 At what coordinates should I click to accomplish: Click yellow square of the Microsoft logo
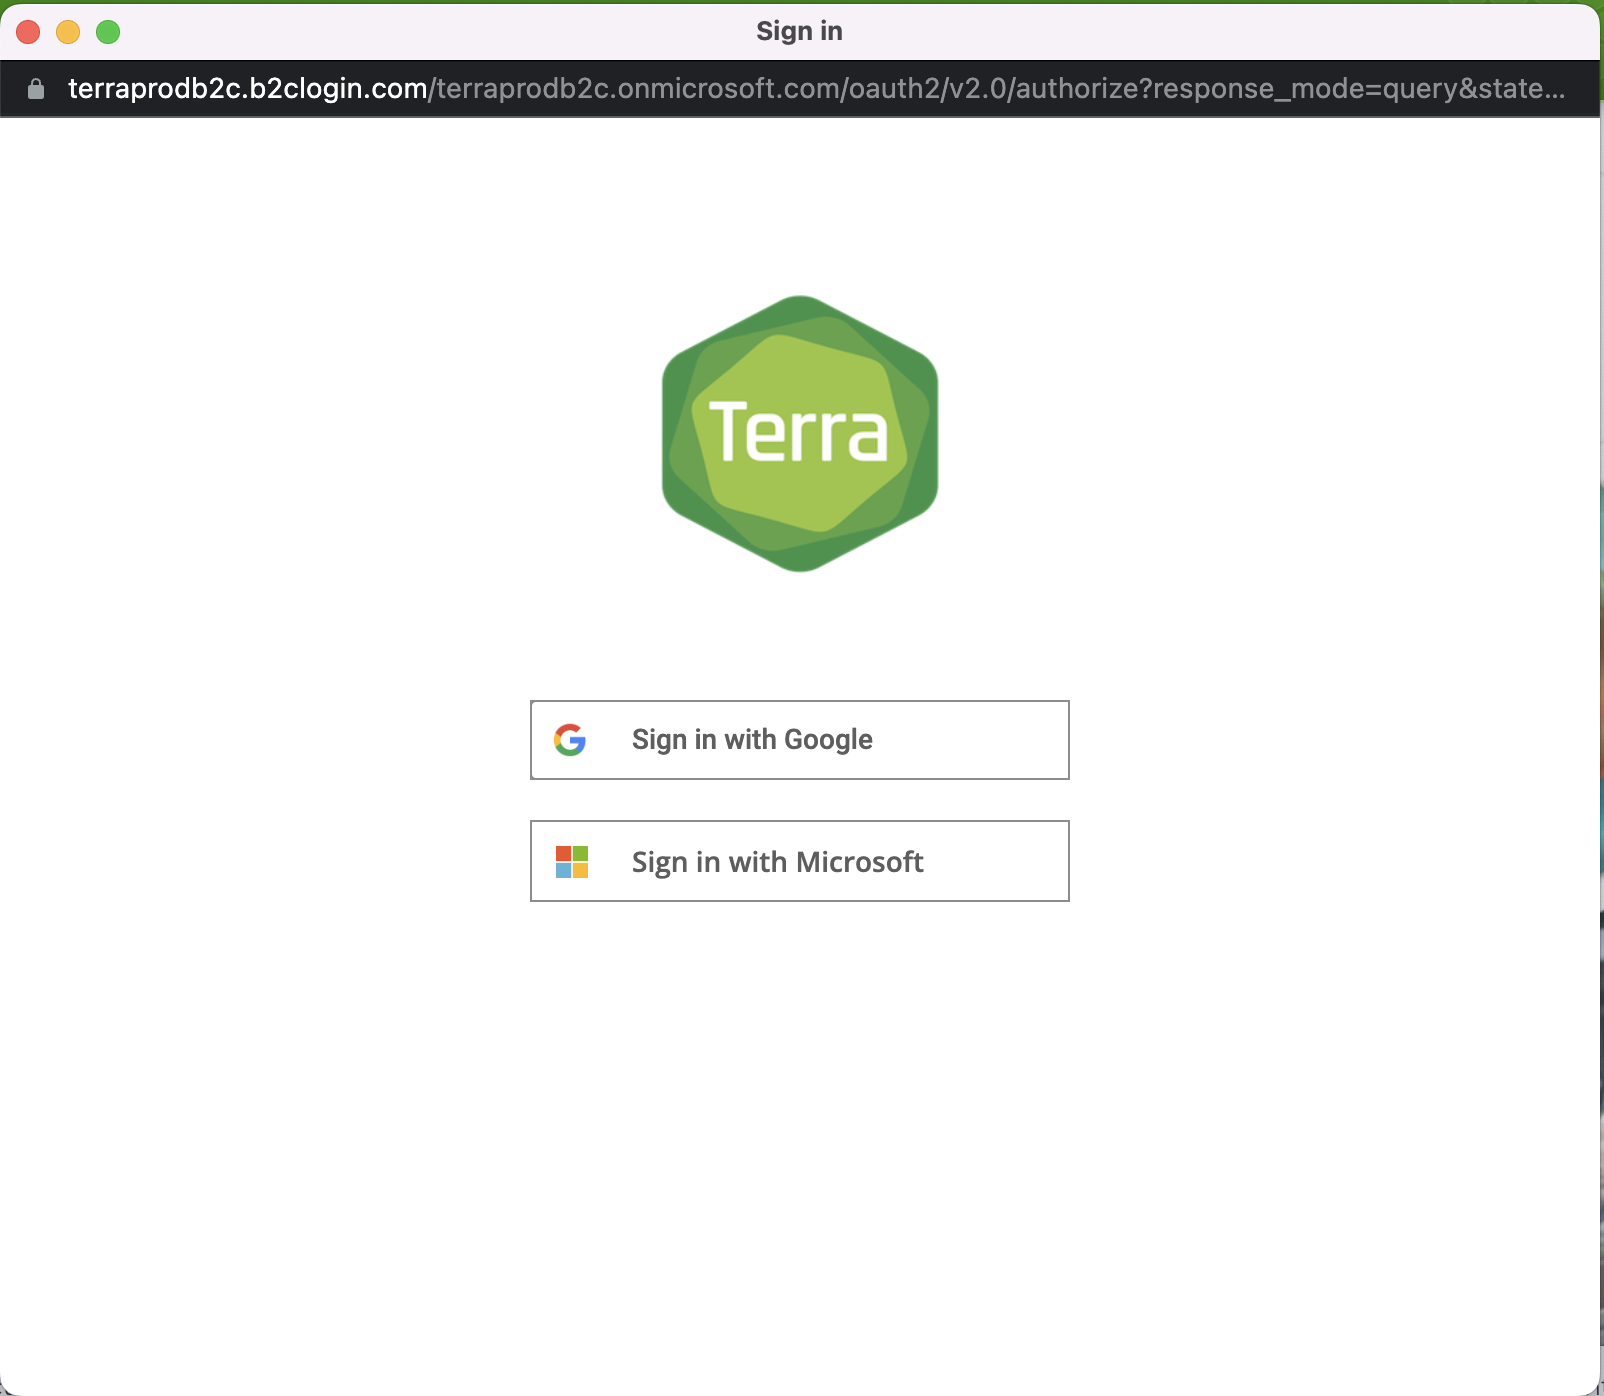pos(581,871)
